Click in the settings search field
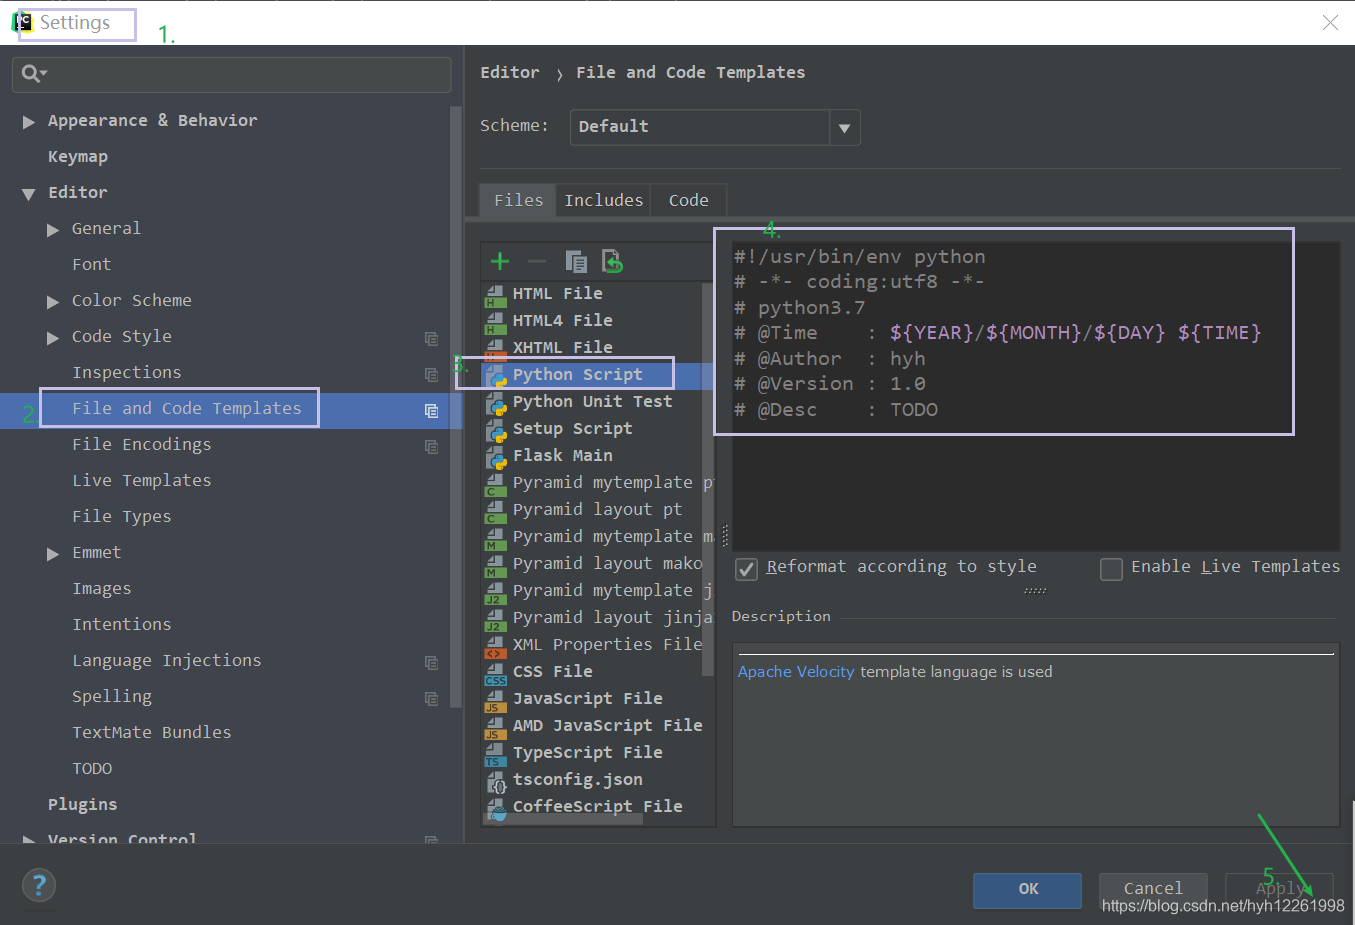 [232, 74]
